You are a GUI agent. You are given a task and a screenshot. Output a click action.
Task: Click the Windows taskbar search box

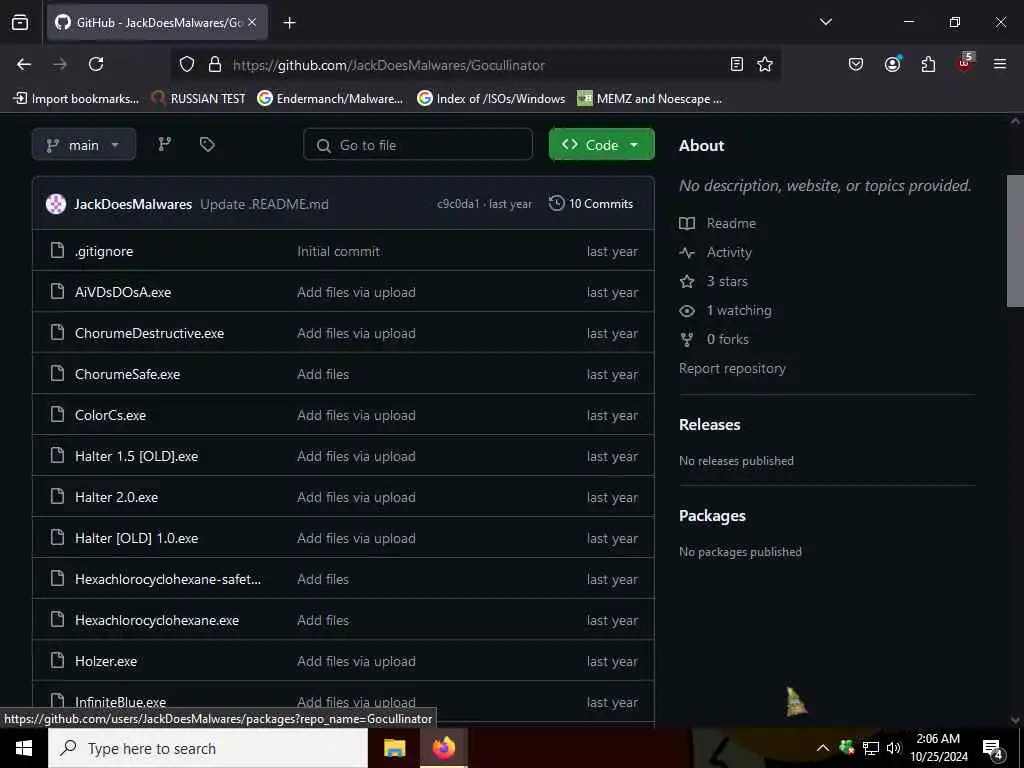208,748
